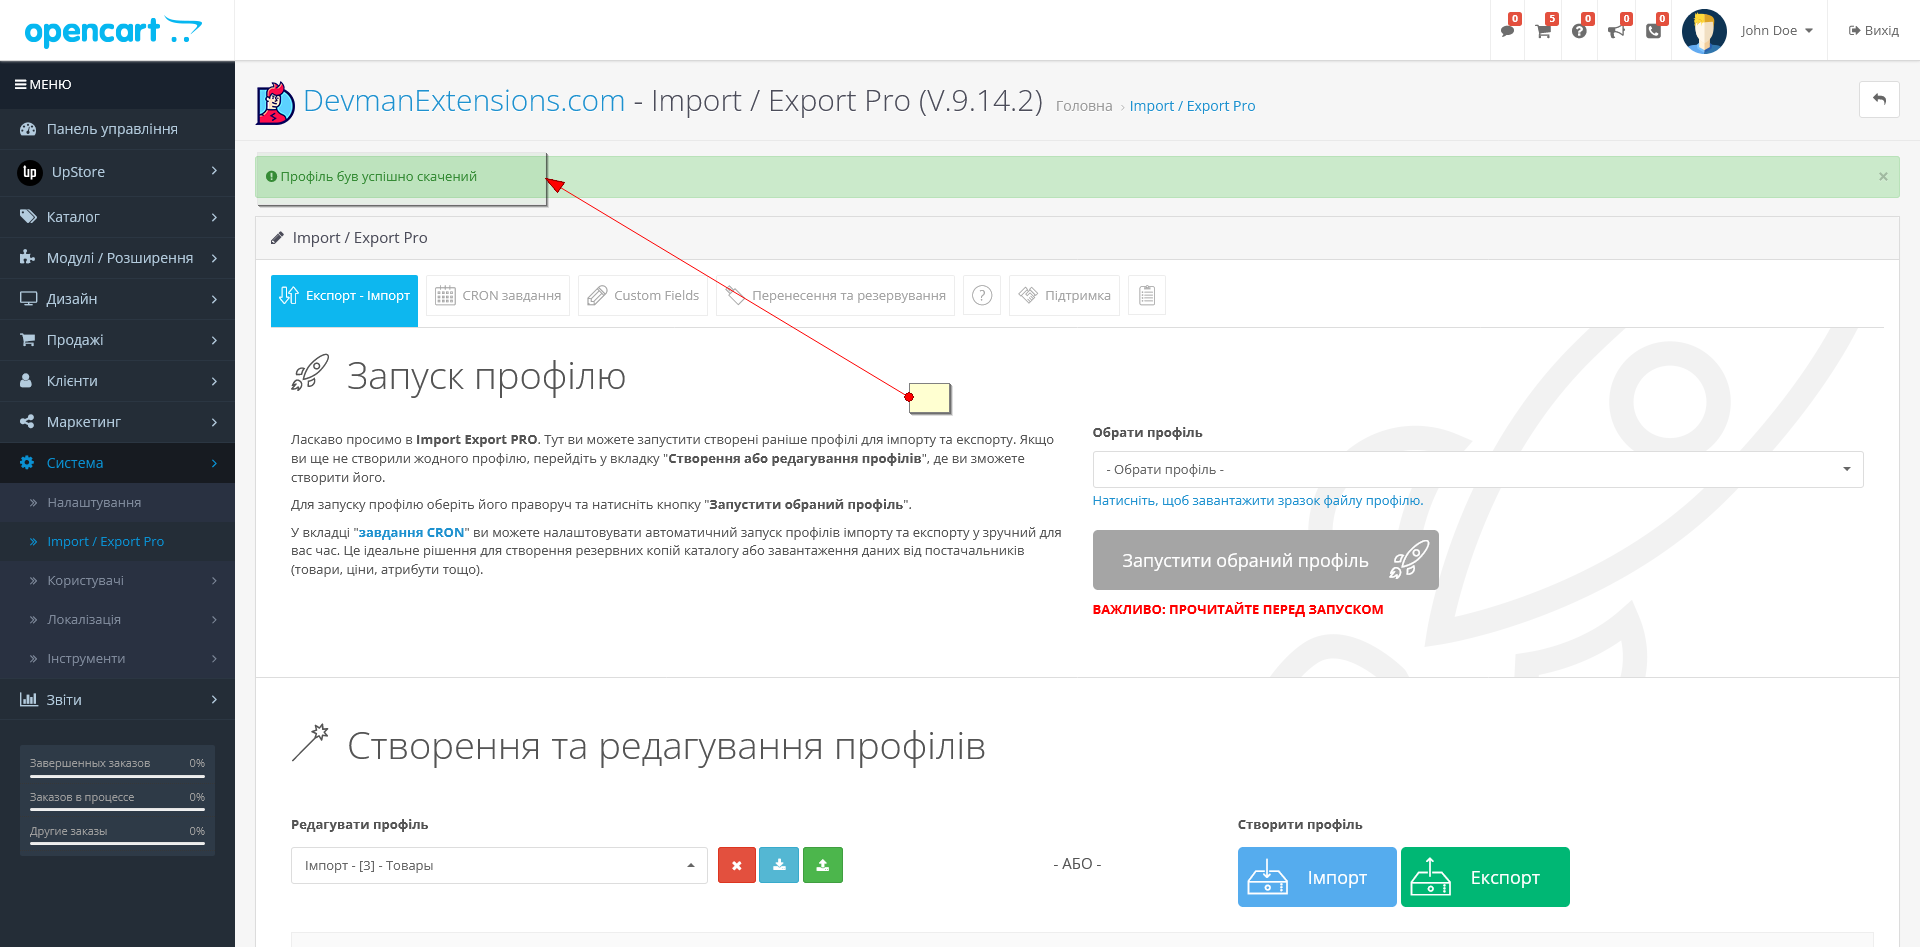Viewport: 1920px width, 947px height.
Task: Click the cart icon beside Продажі
Action: click(x=28, y=340)
